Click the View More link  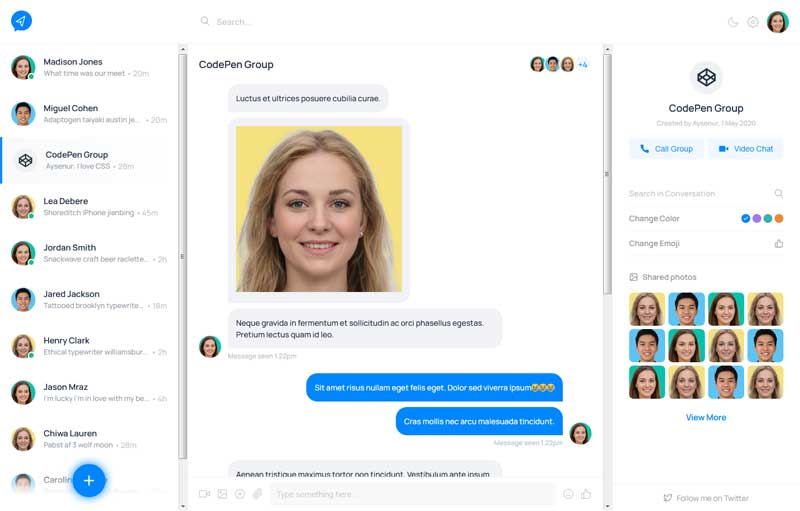coord(706,417)
